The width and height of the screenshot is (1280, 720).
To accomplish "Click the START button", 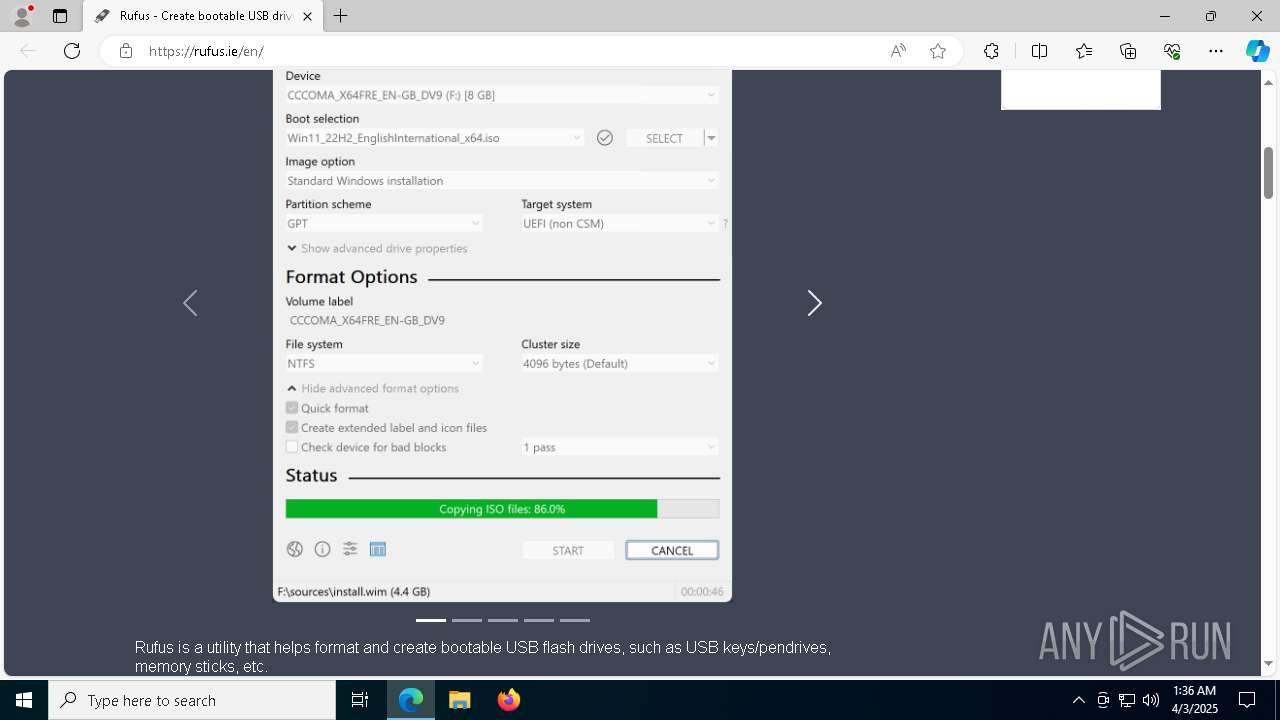I will coord(568,550).
